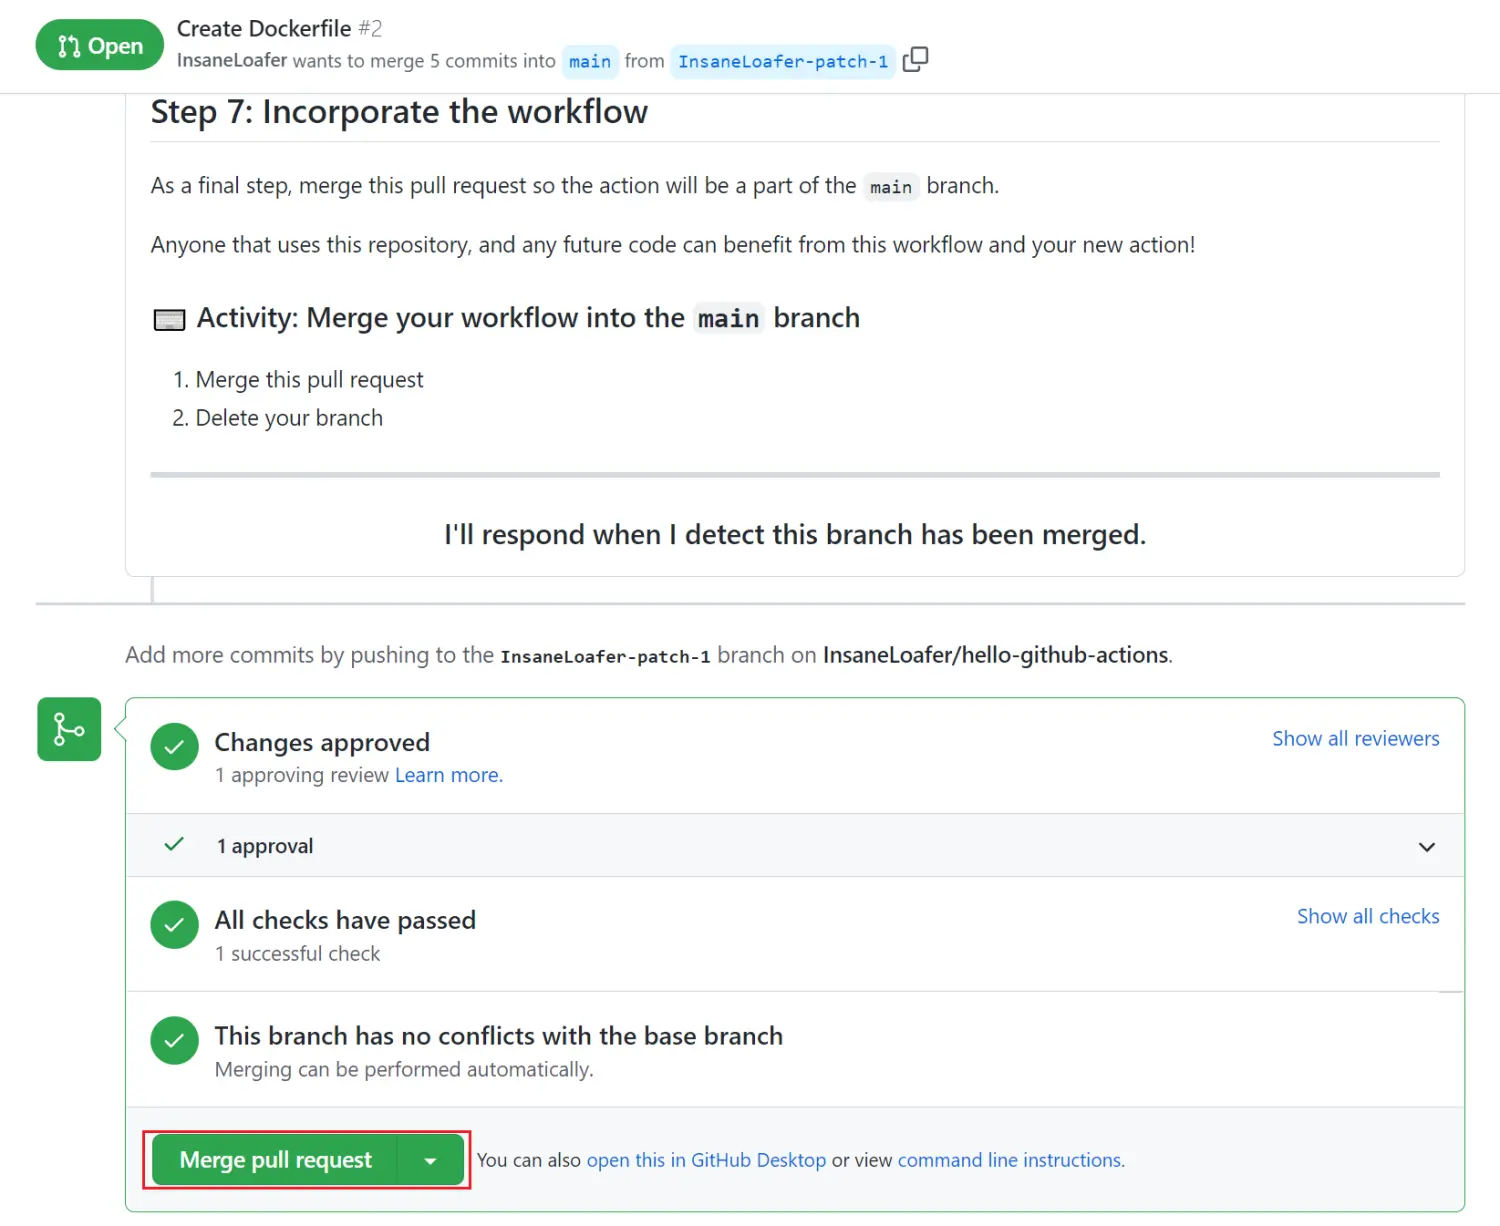Click the keyboard icon beside Activity heading
This screenshot has height=1226, width=1500.
169,320
